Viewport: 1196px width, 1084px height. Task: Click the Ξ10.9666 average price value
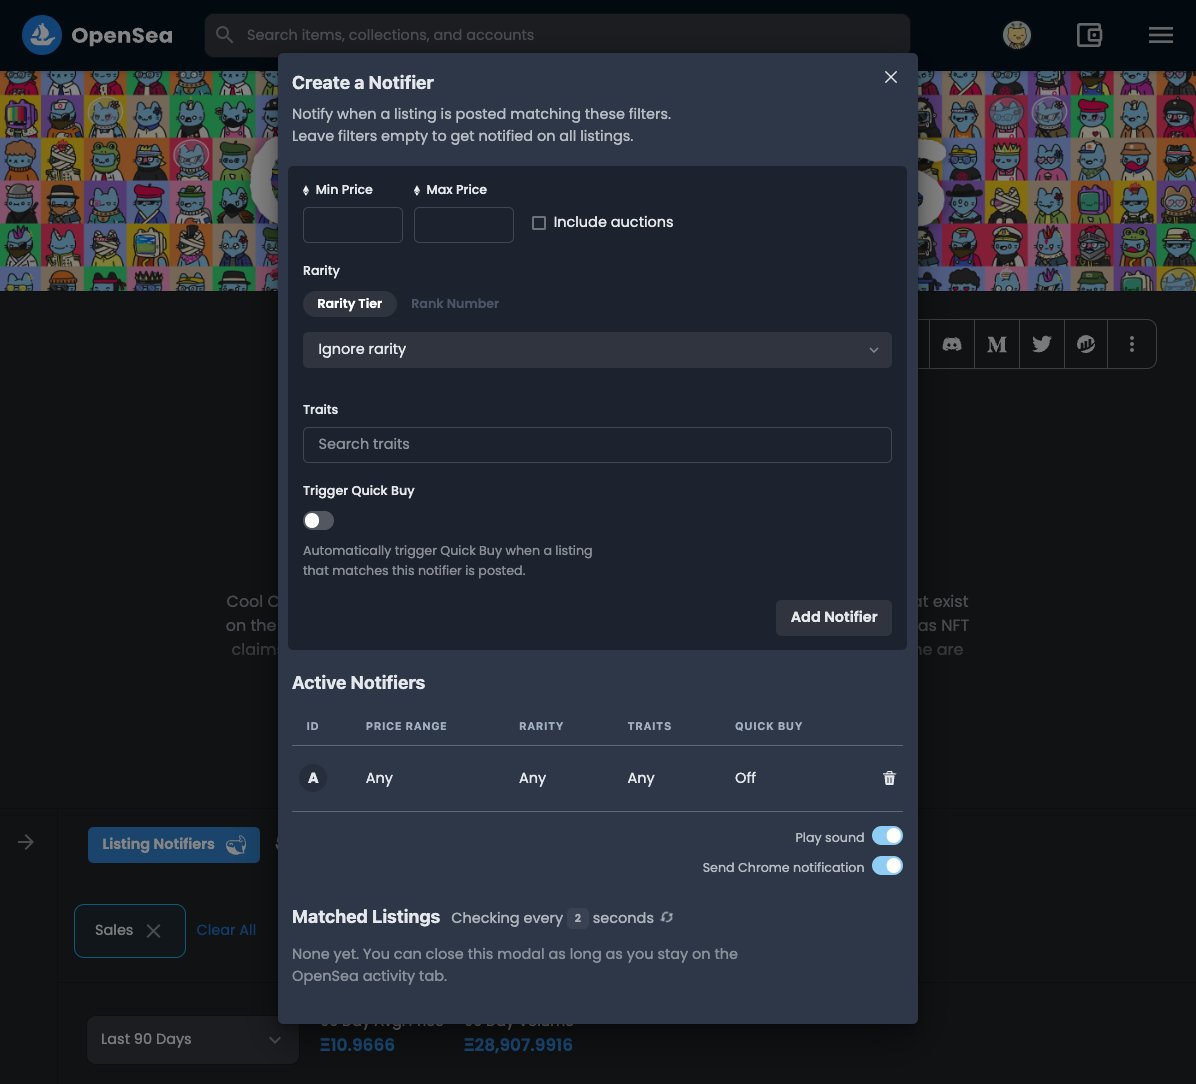click(357, 1045)
